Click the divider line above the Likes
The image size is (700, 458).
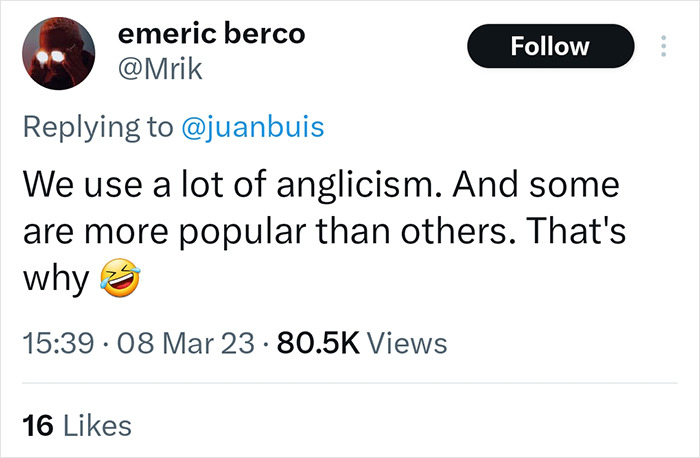[350, 385]
